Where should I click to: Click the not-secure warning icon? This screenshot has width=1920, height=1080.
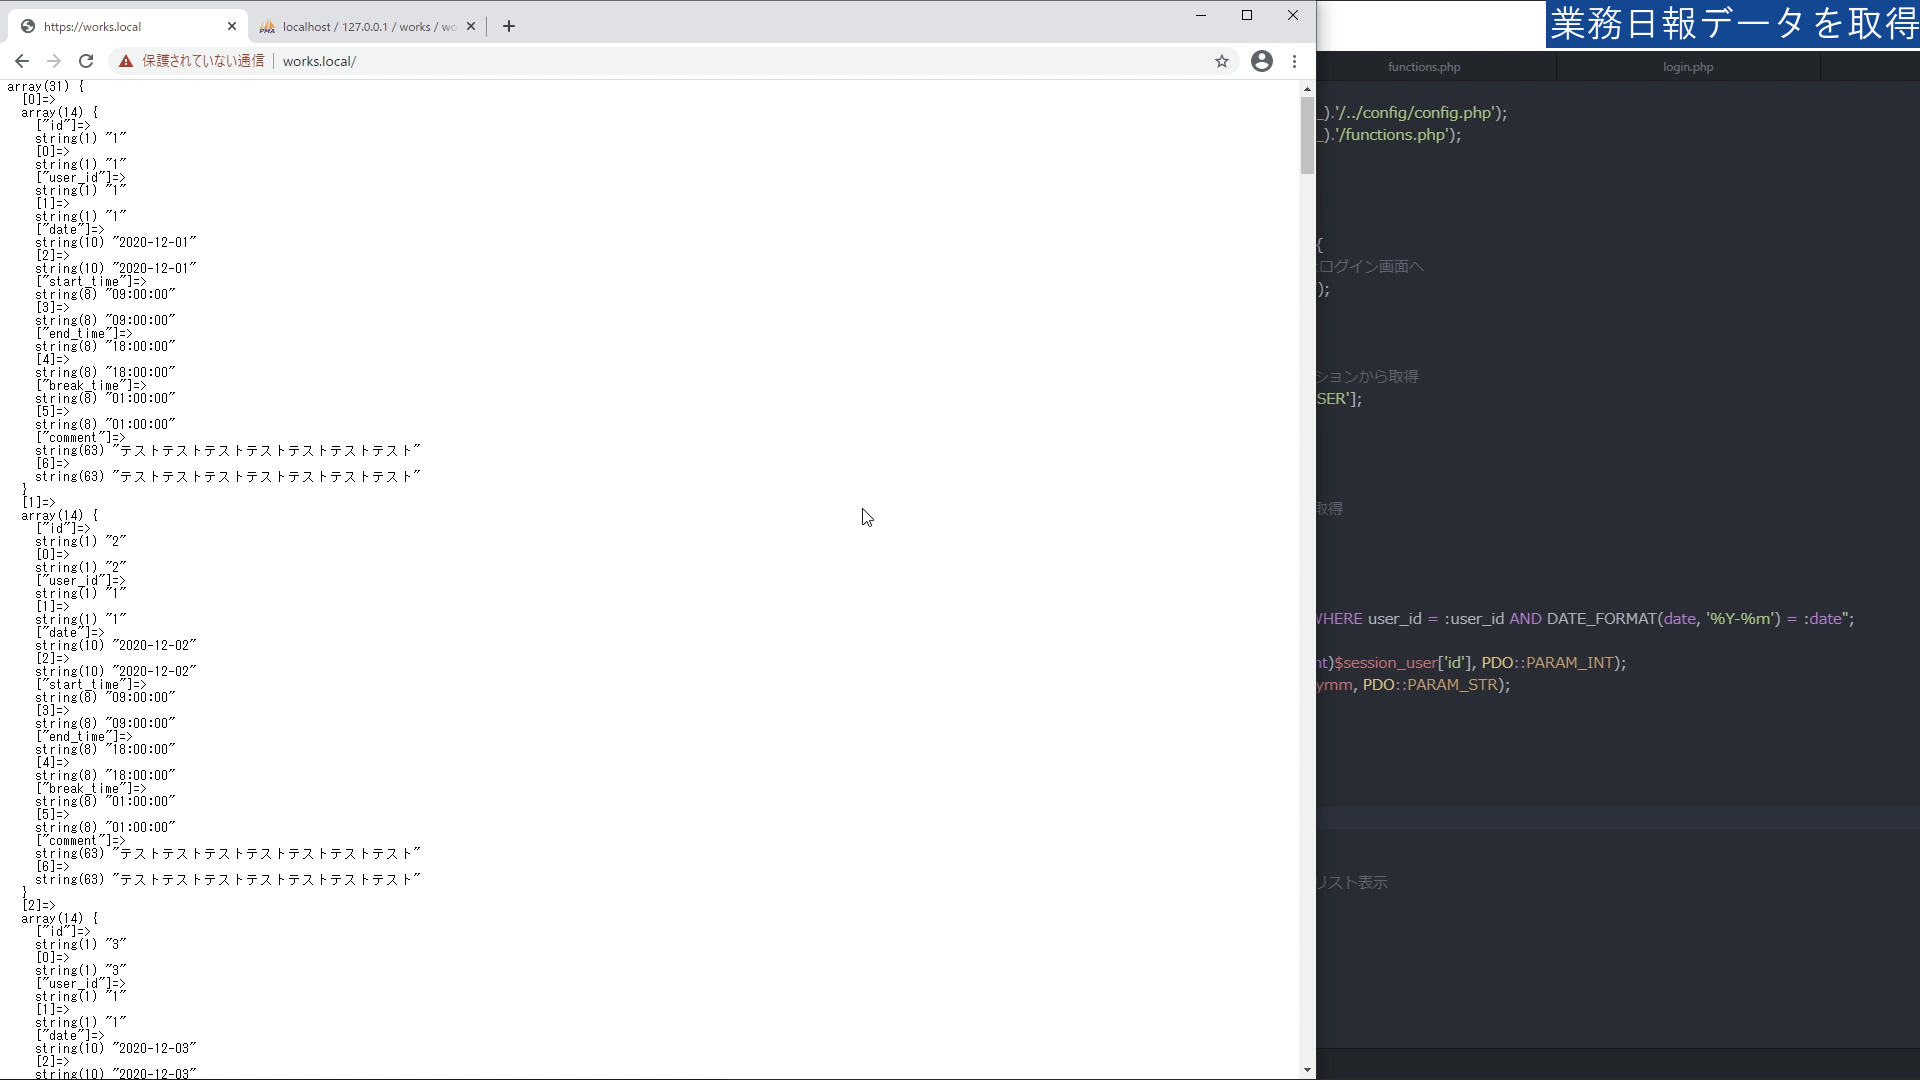click(x=126, y=61)
